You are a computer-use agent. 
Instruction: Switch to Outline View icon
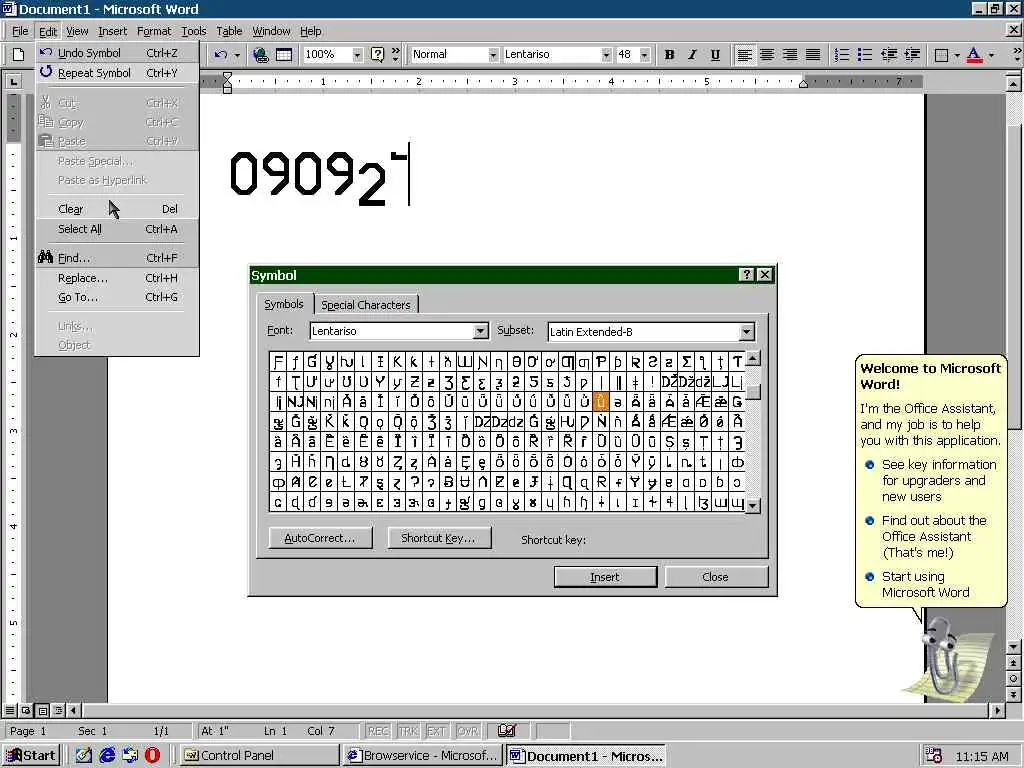click(x=58, y=710)
